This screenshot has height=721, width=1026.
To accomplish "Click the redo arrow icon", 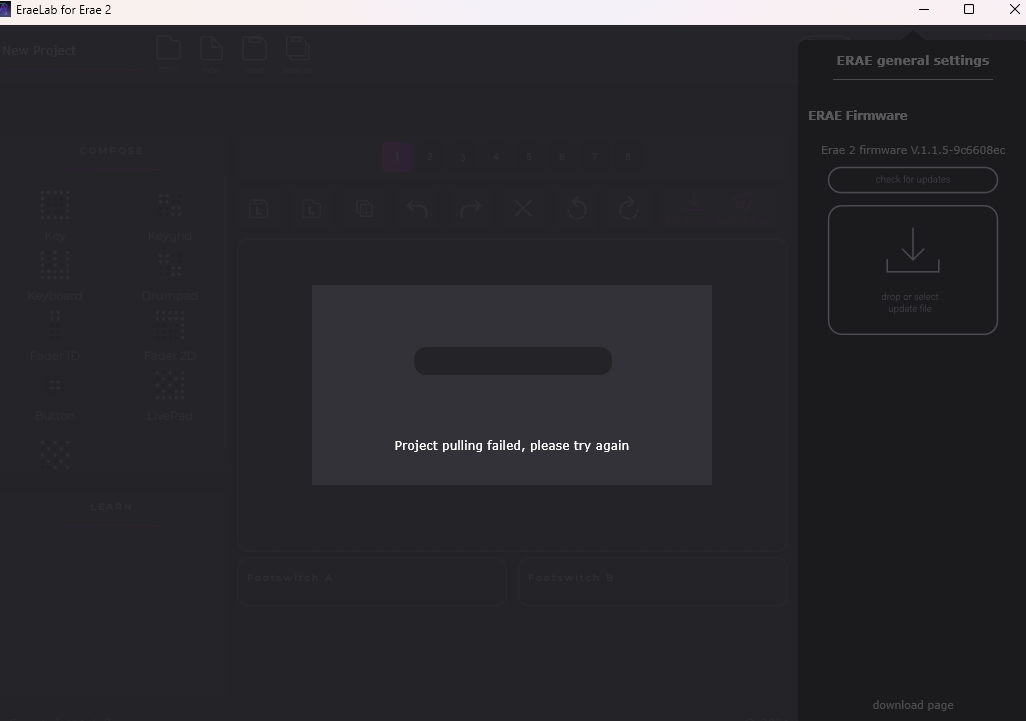I will click(470, 209).
